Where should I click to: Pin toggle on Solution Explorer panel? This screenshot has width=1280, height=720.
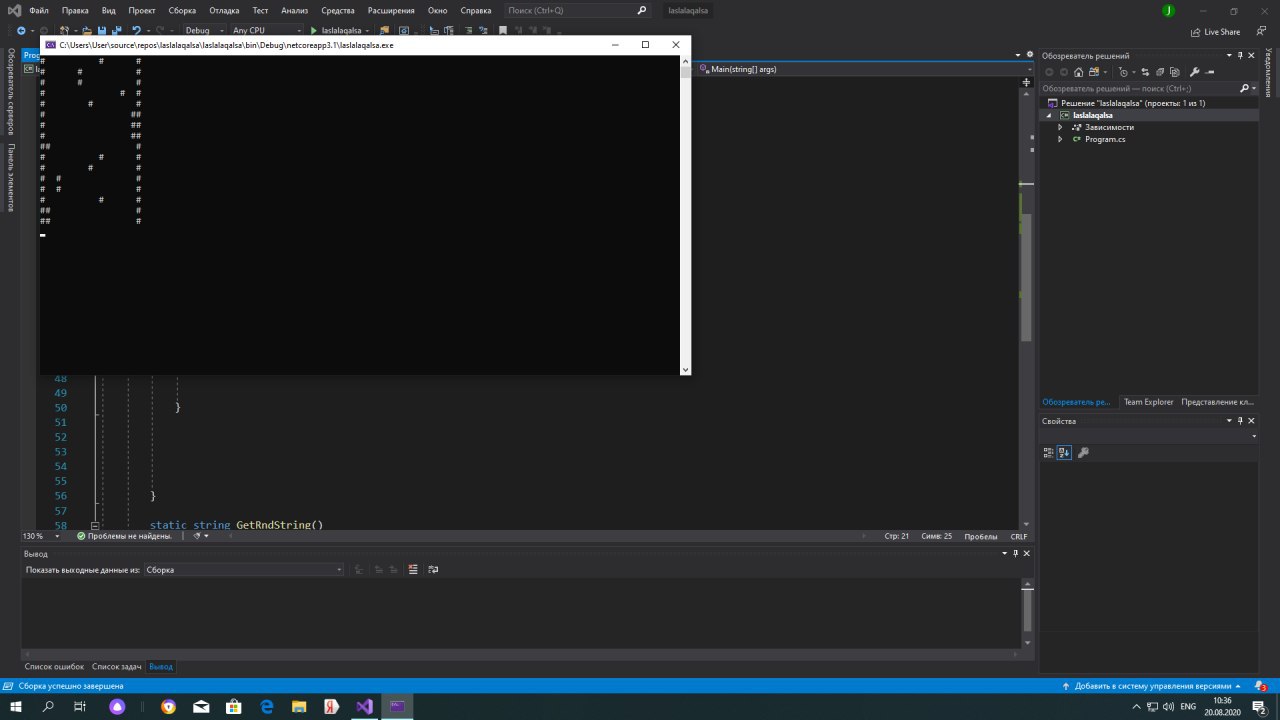(x=1240, y=56)
